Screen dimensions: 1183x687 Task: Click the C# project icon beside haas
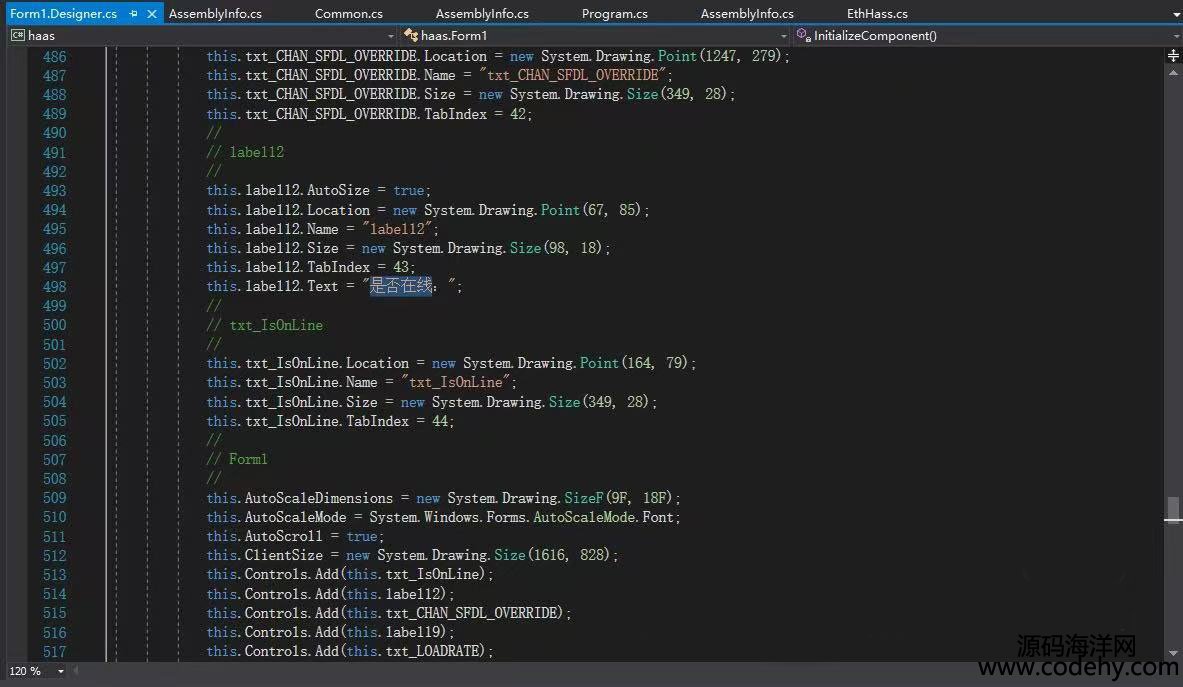click(17, 35)
